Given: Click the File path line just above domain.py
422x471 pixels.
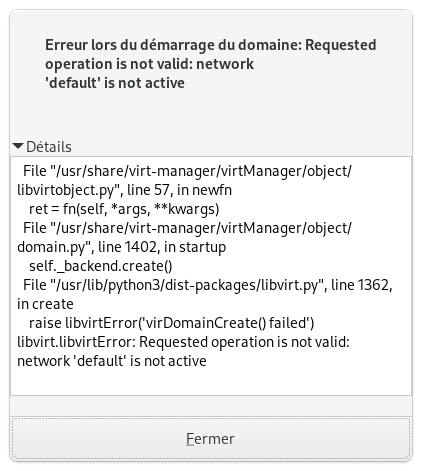Looking at the screenshot, I should tap(187, 228).
